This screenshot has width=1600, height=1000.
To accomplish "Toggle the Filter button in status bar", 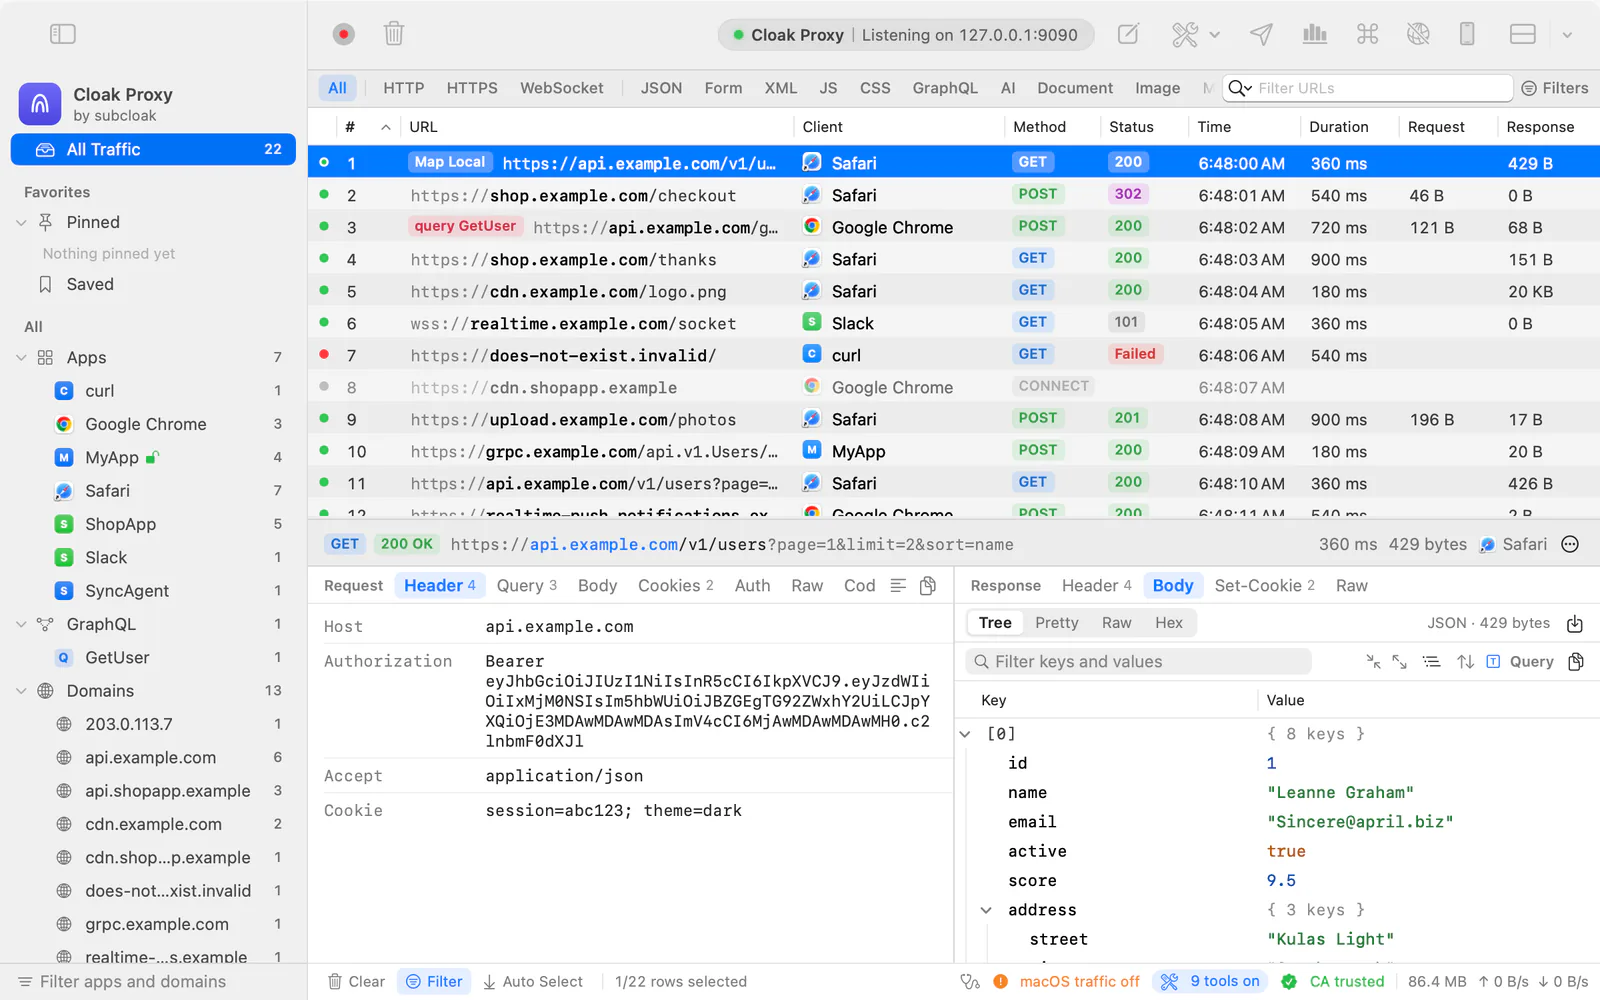I will pos(435,982).
